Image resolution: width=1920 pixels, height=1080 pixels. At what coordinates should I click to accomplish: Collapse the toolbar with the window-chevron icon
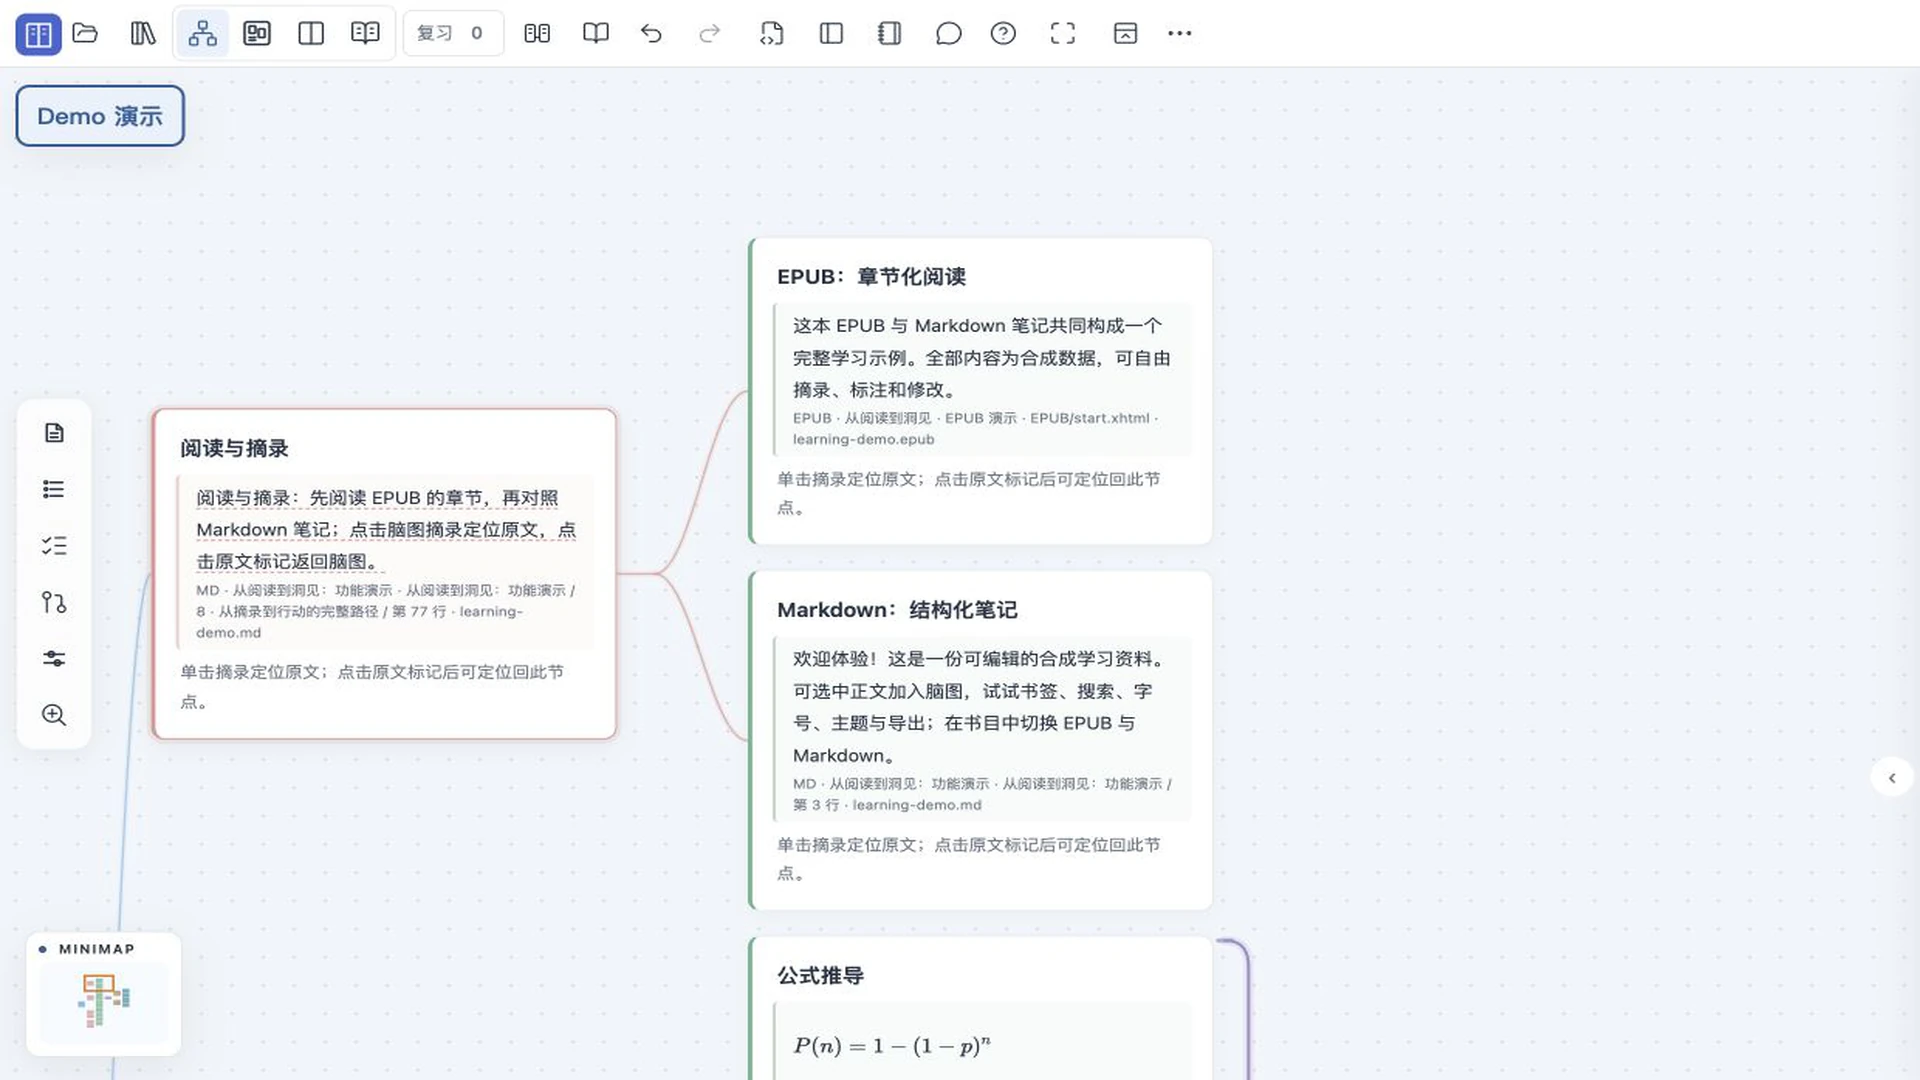1125,34
